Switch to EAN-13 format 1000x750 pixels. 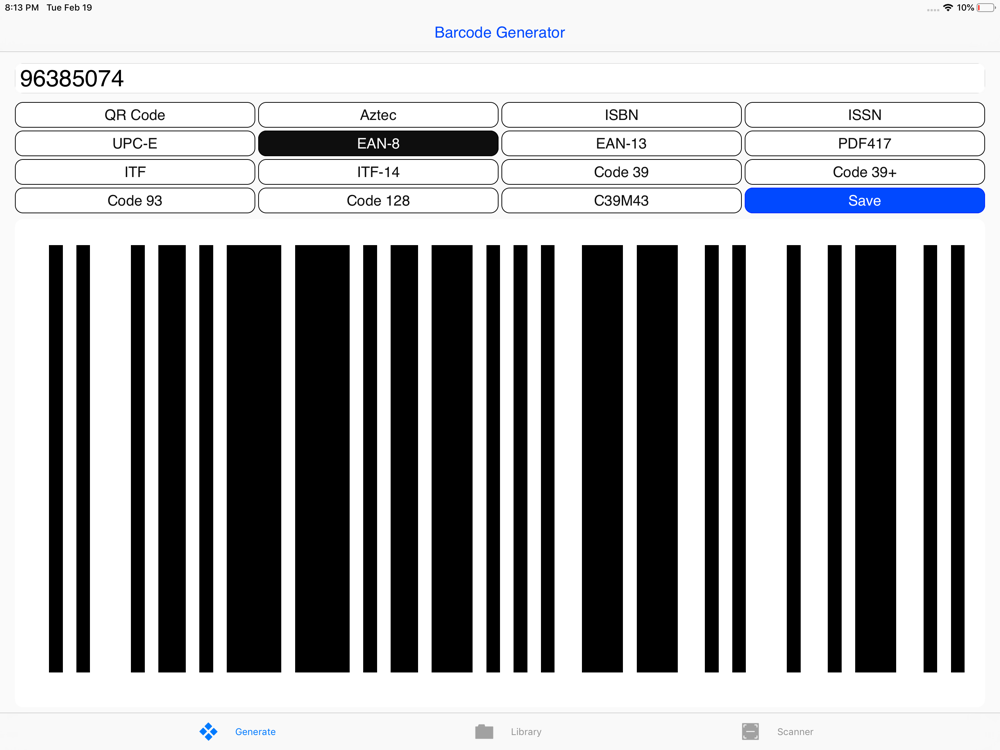[x=621, y=143]
